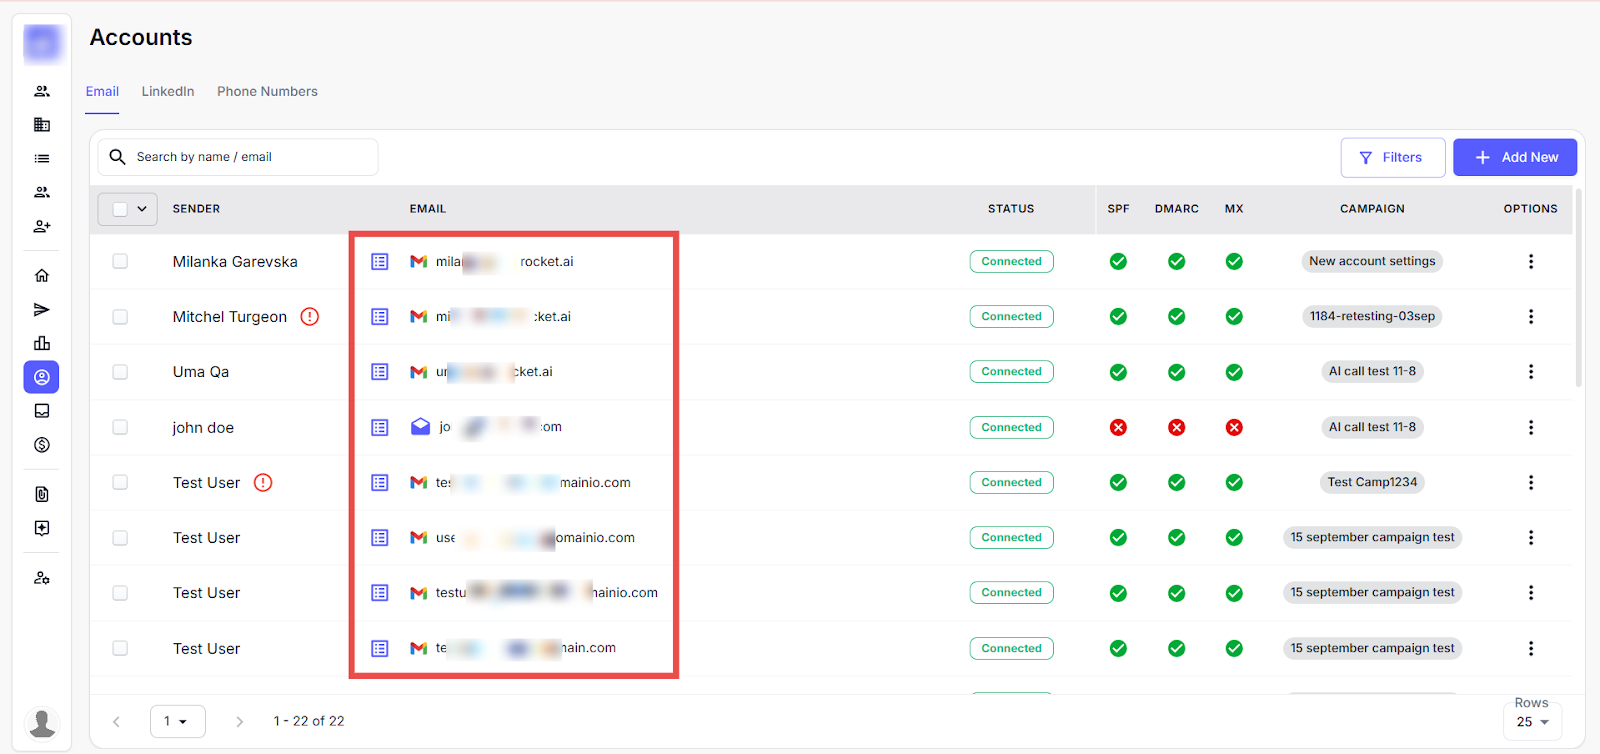Open the home icon in sidebar
Screen dimensions: 1600x754
tap(42, 276)
